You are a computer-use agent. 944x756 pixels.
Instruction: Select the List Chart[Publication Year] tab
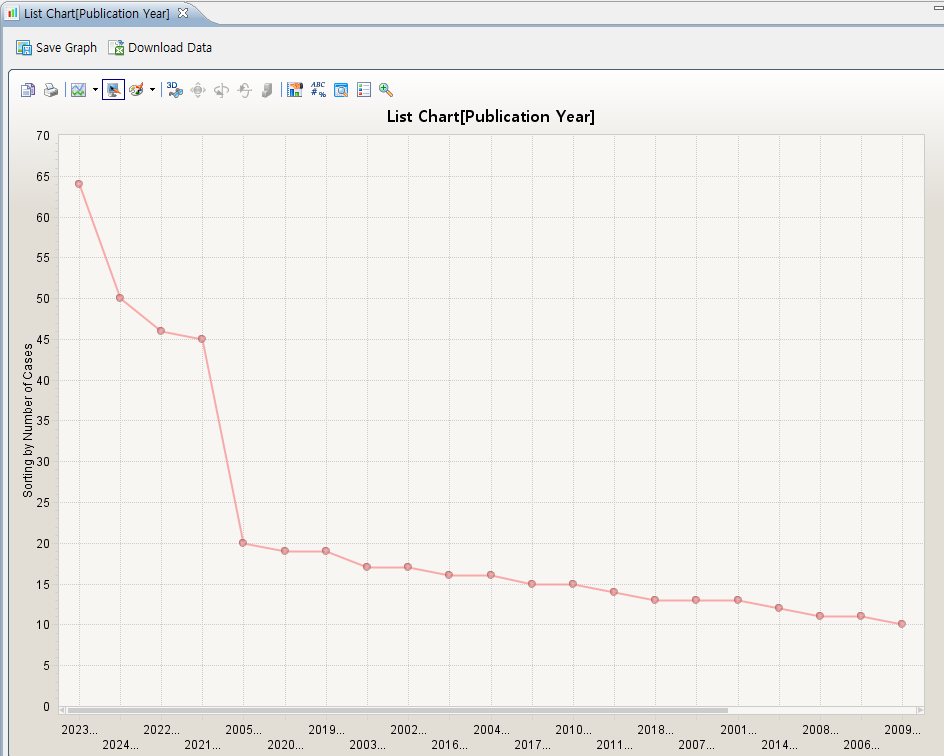tap(95, 13)
